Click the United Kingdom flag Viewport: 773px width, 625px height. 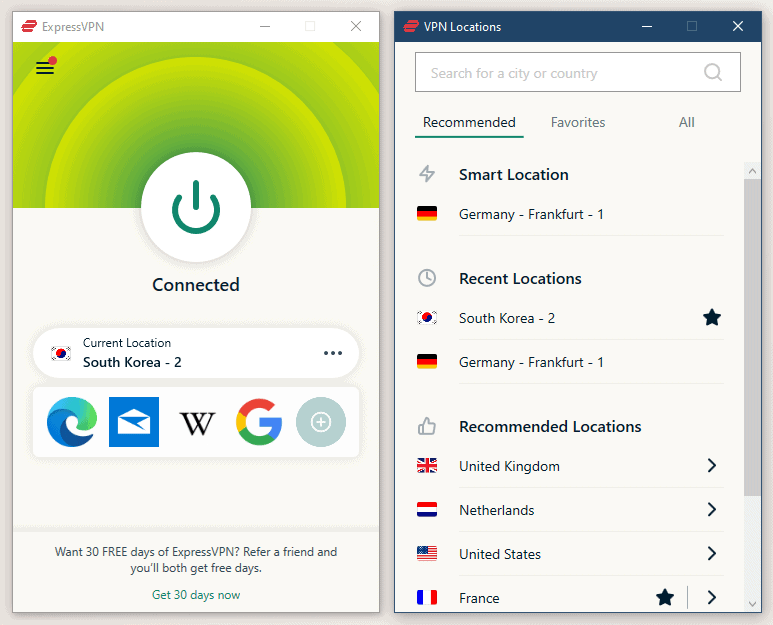[427, 465]
